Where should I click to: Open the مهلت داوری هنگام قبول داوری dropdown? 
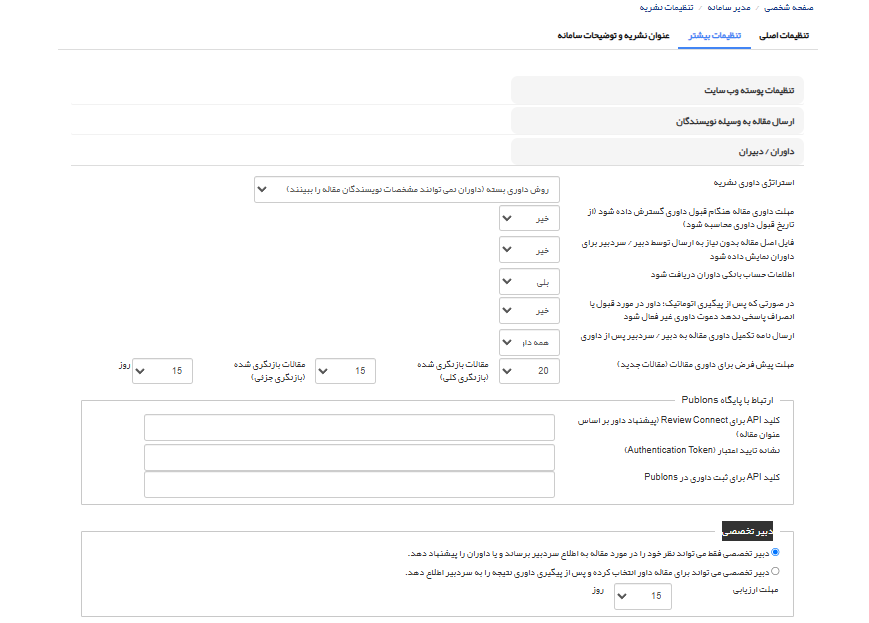pyautogui.click(x=529, y=219)
